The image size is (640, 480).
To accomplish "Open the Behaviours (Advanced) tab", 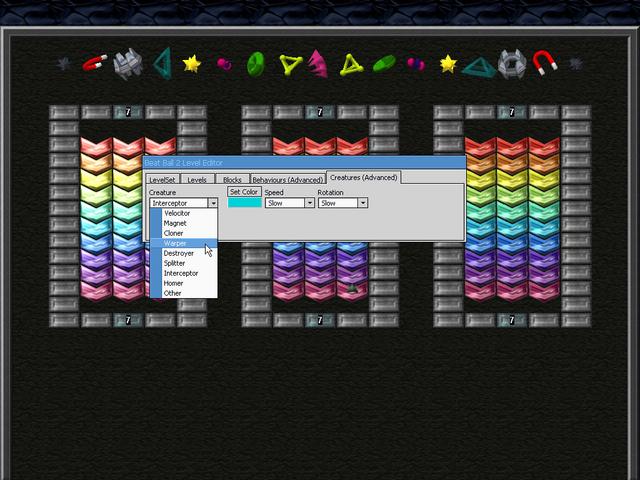I will (x=288, y=180).
